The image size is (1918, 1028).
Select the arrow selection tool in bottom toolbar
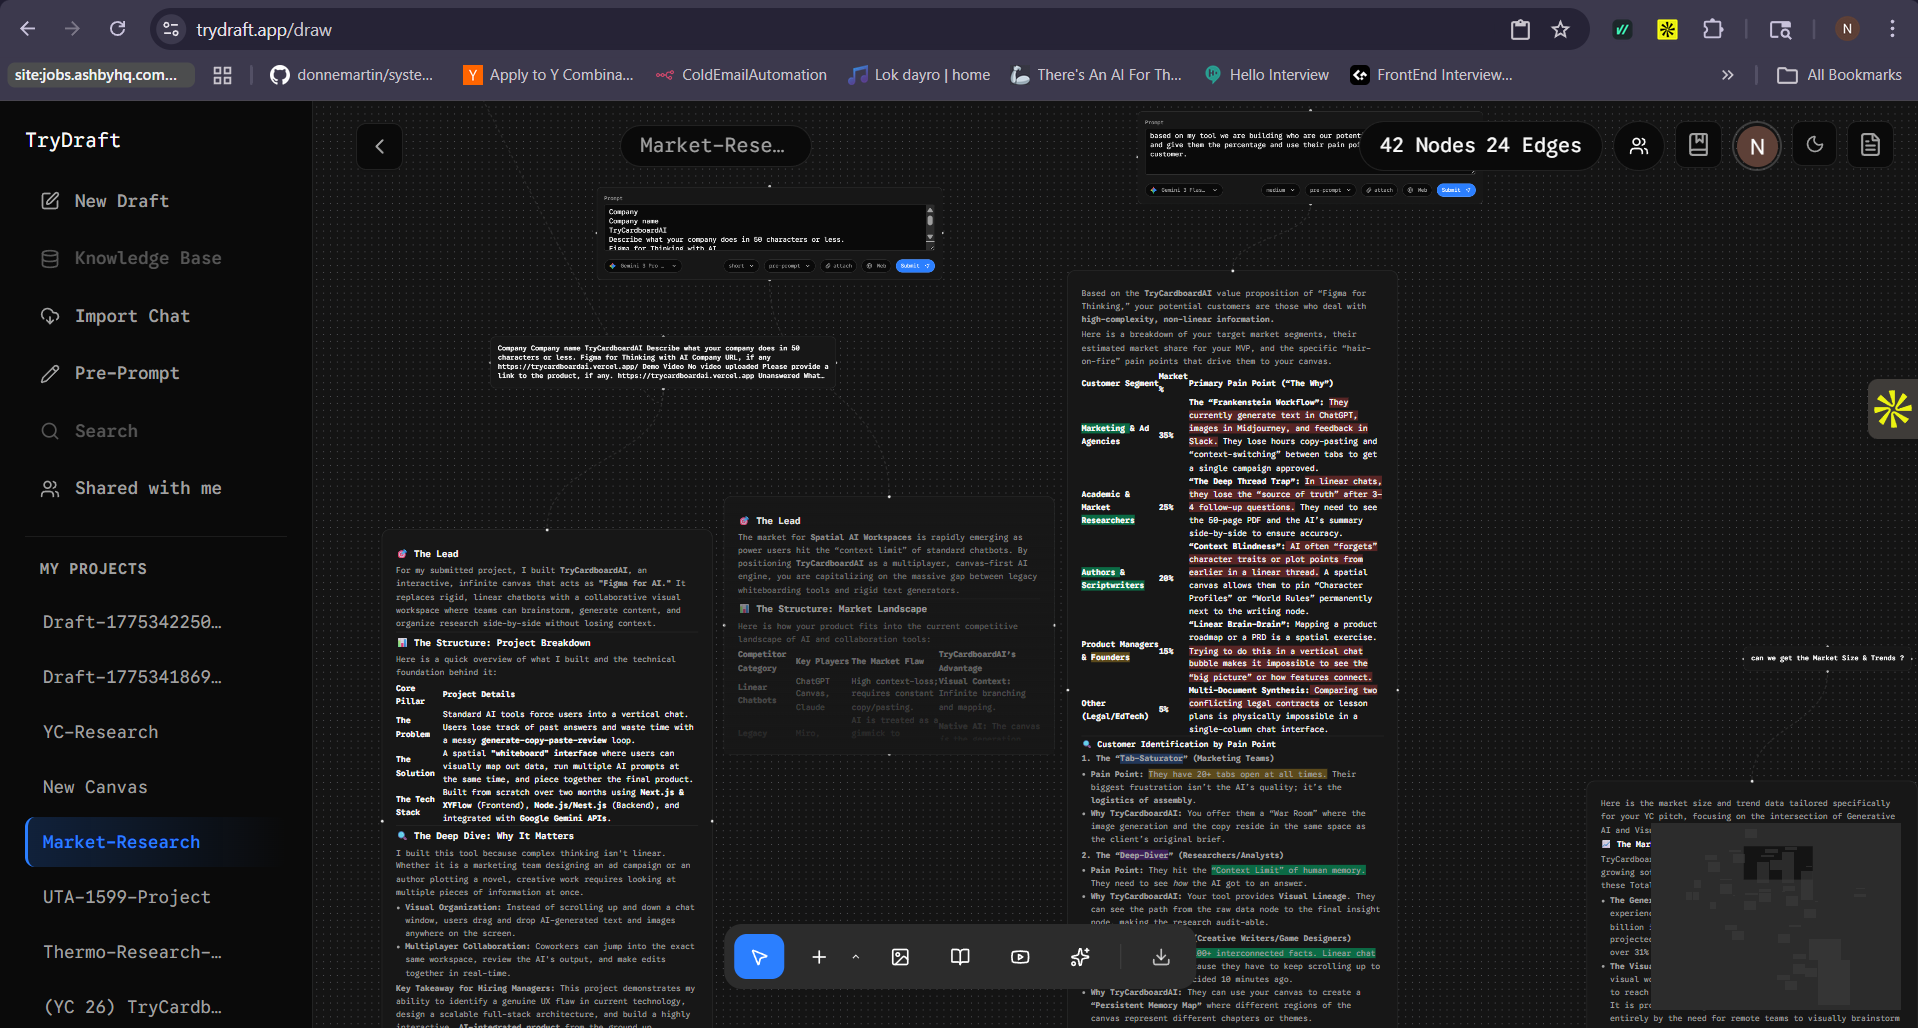coord(759,956)
